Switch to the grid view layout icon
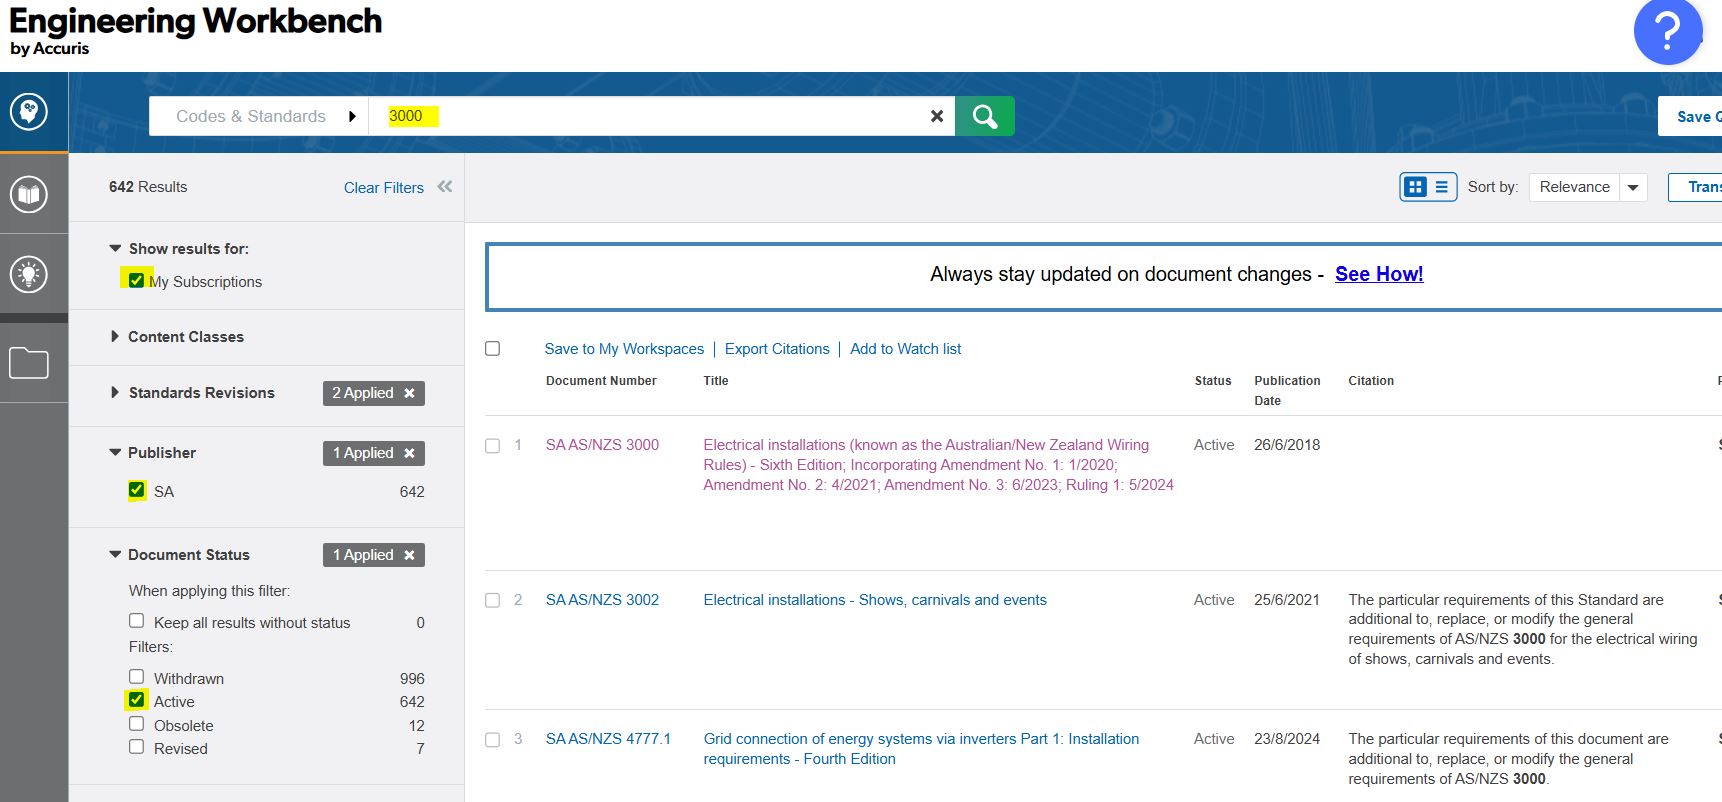This screenshot has height=802, width=1722. pos(1415,187)
